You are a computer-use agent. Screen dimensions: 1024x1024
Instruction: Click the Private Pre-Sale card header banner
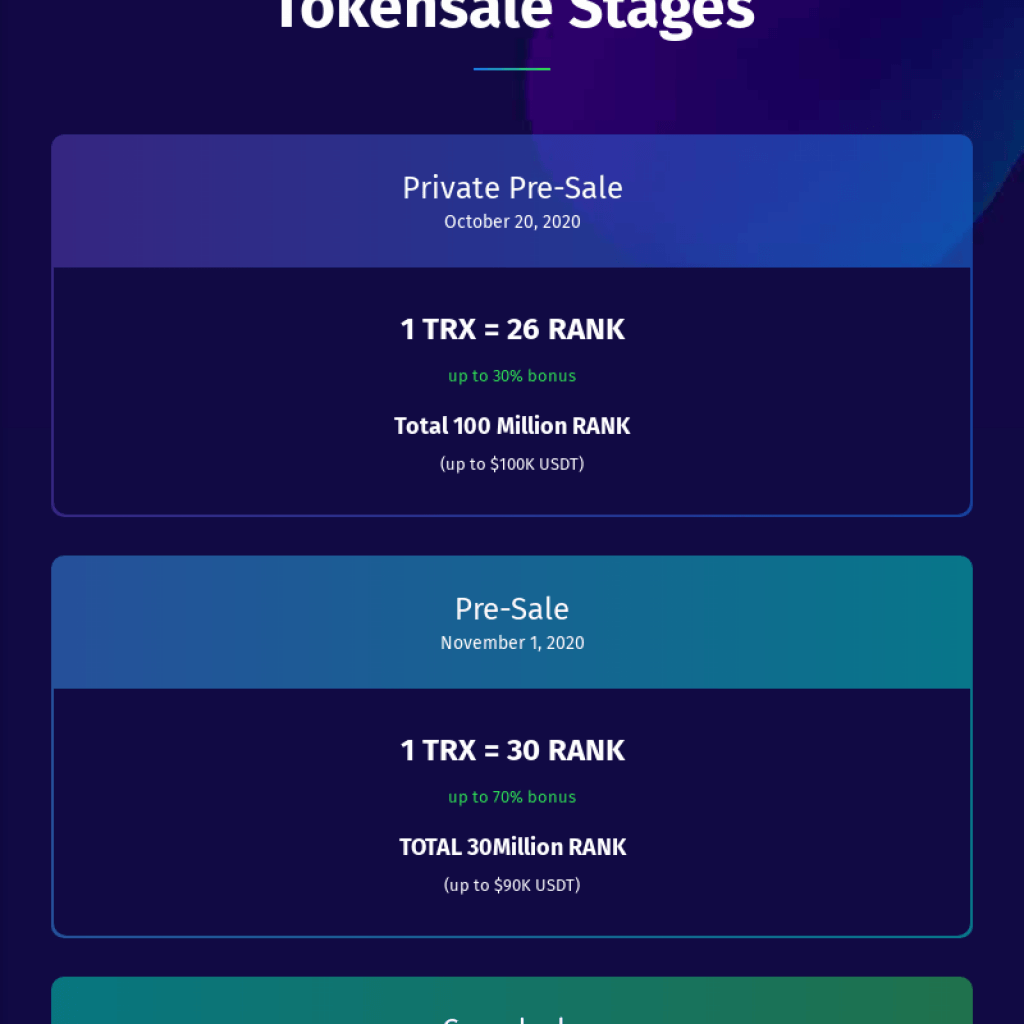[x=512, y=201]
